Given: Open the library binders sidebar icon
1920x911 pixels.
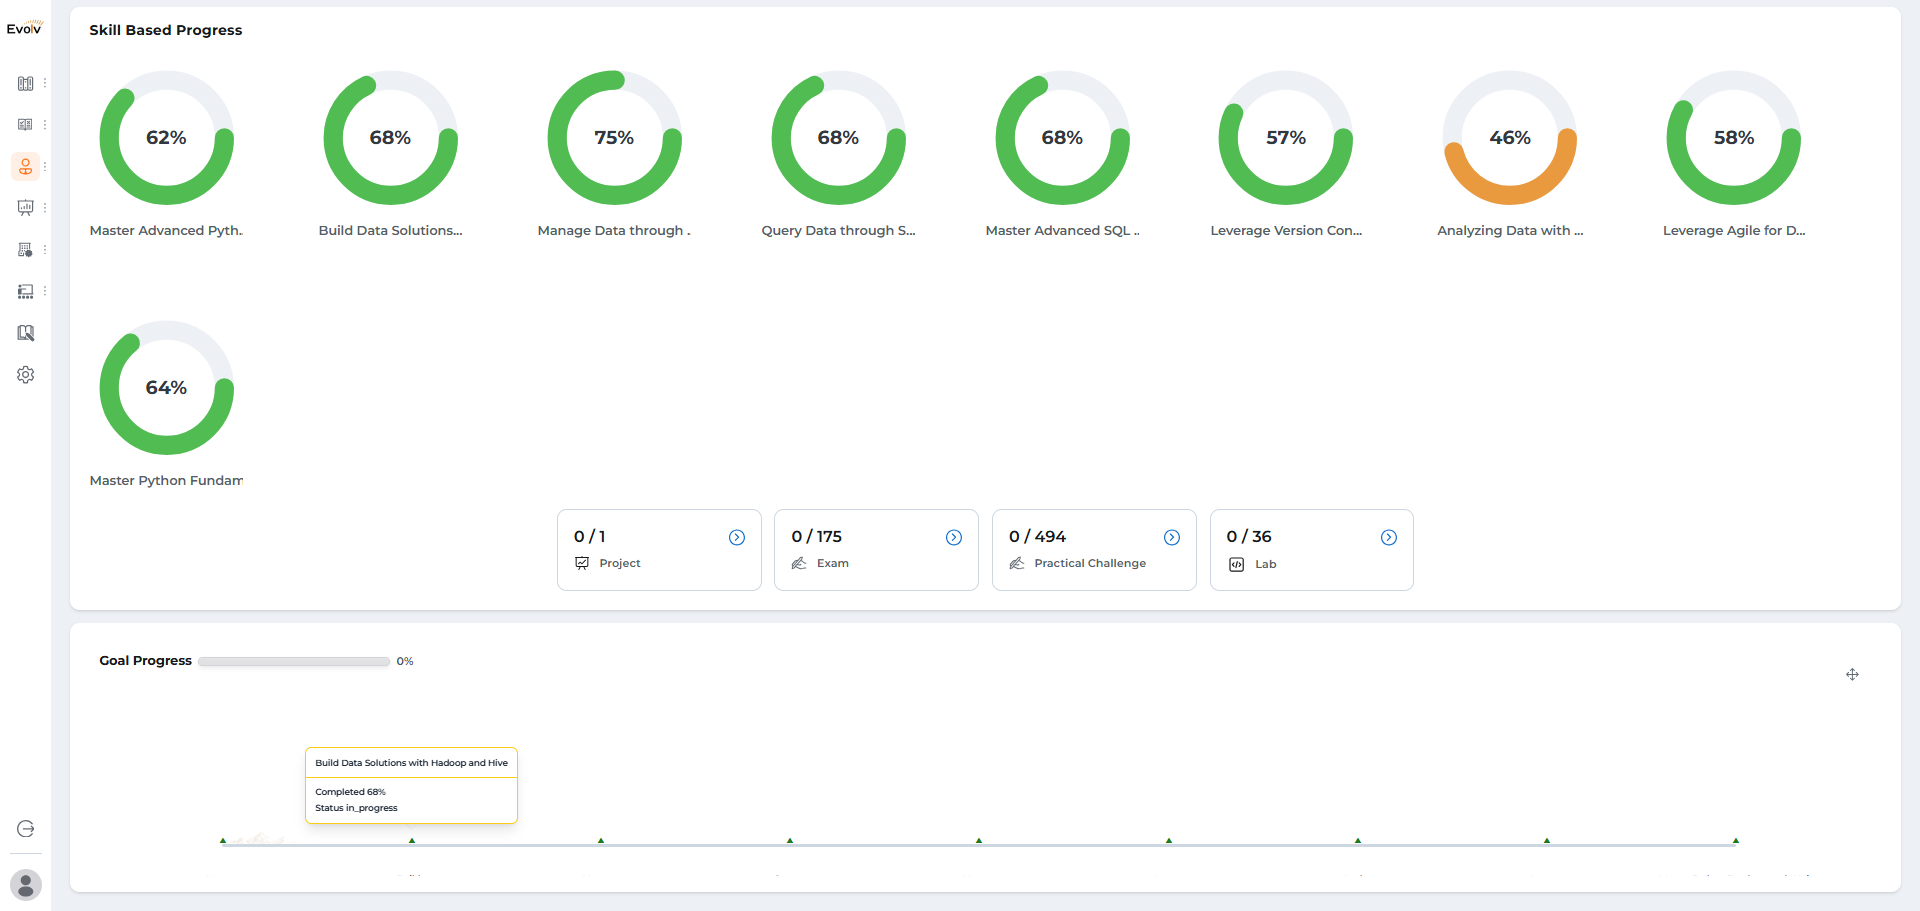Looking at the screenshot, I should point(26,83).
